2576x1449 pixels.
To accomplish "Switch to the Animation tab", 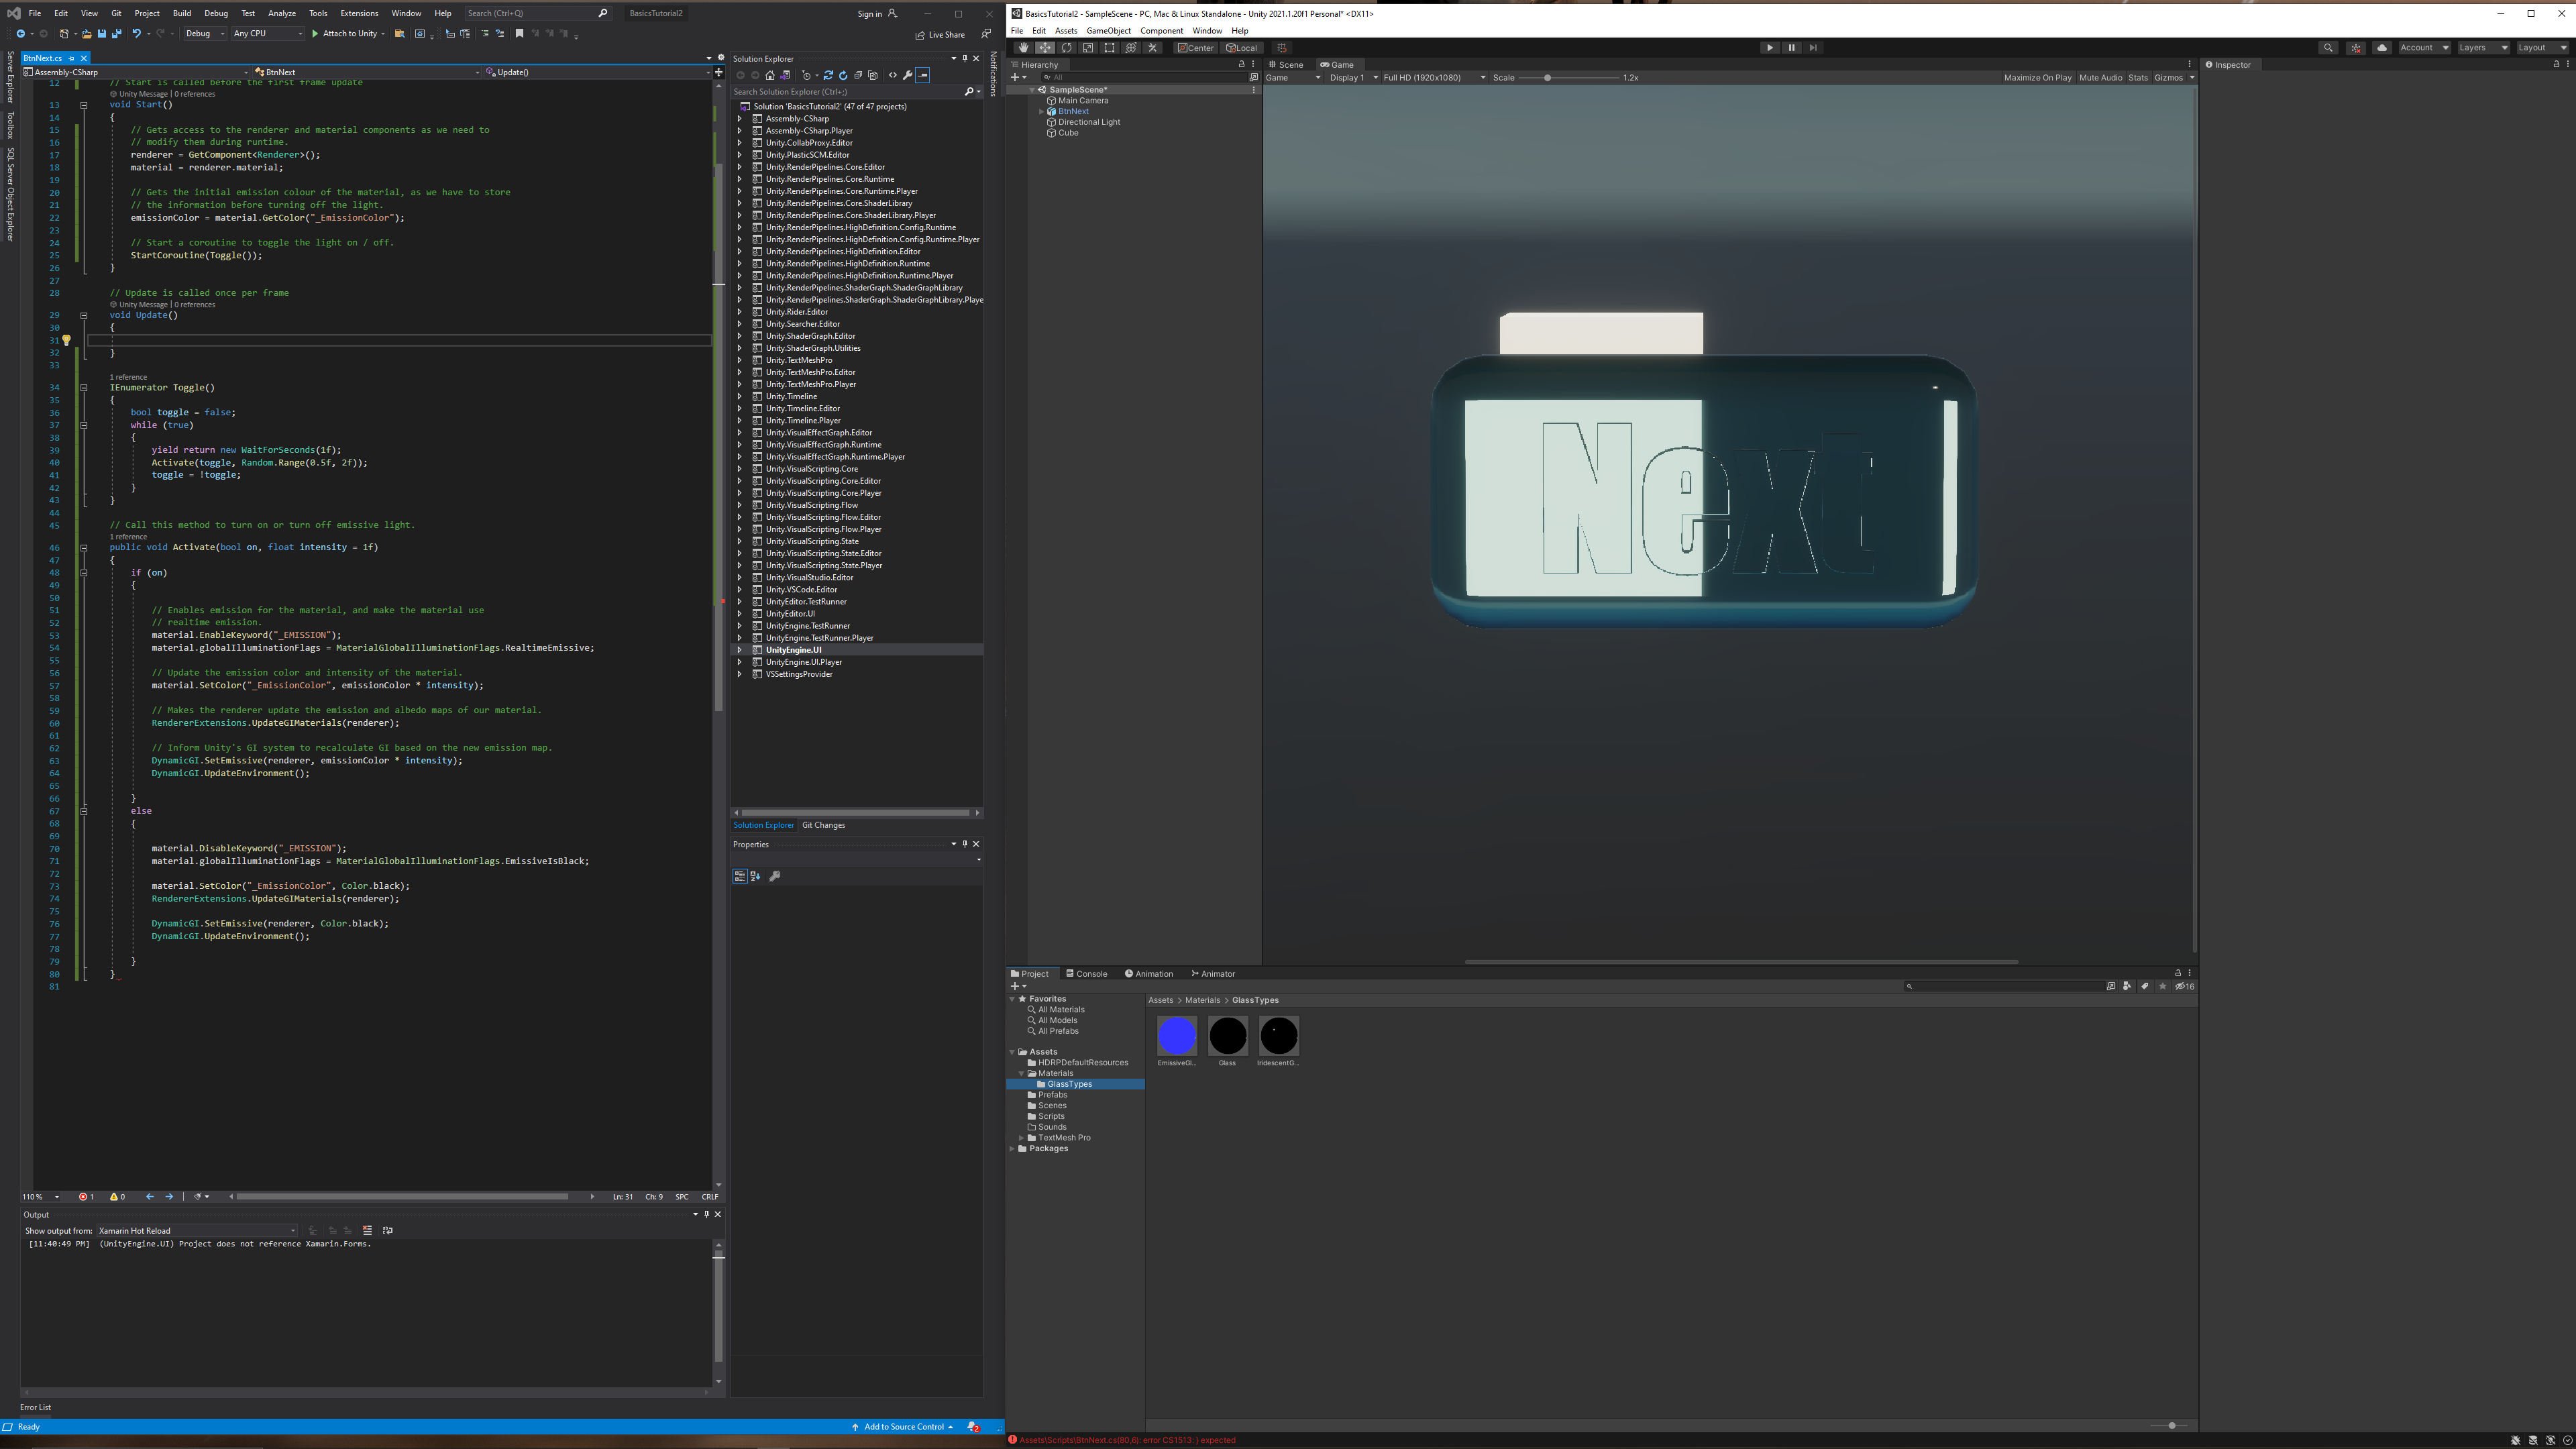I will pos(1149,974).
